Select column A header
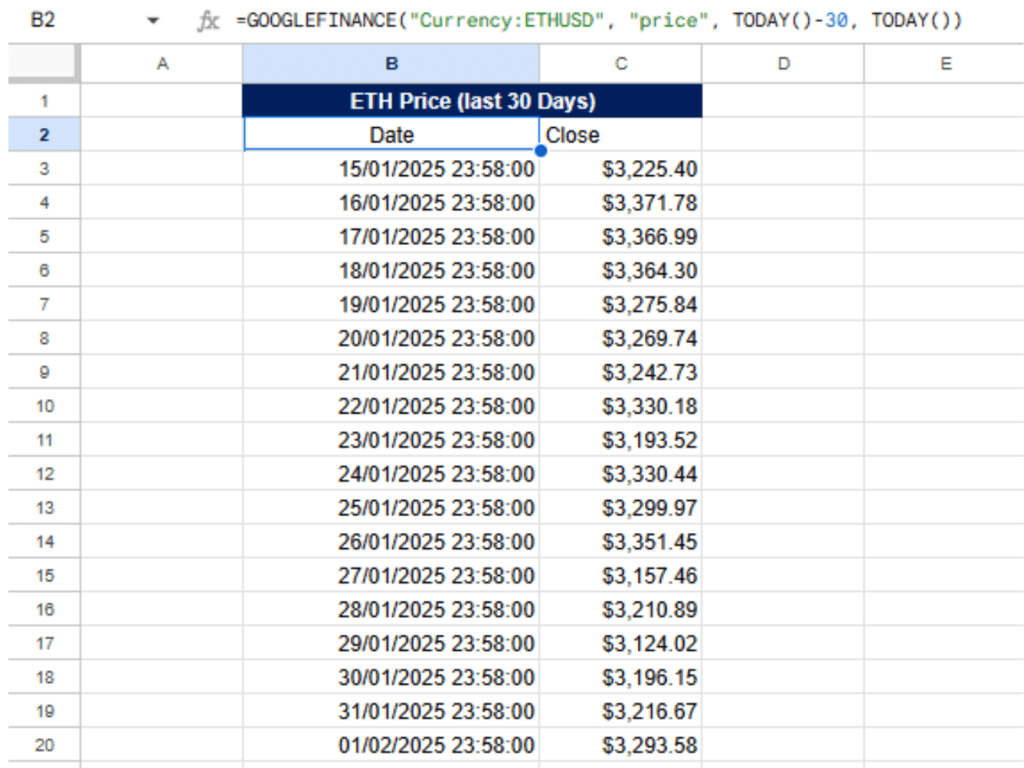 pos(162,64)
